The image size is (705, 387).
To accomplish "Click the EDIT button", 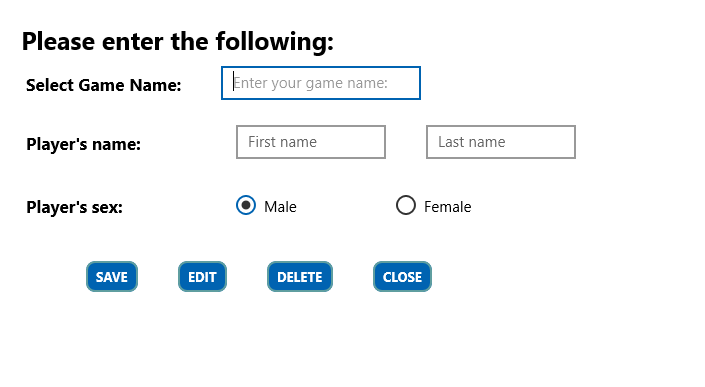I will tap(202, 276).
